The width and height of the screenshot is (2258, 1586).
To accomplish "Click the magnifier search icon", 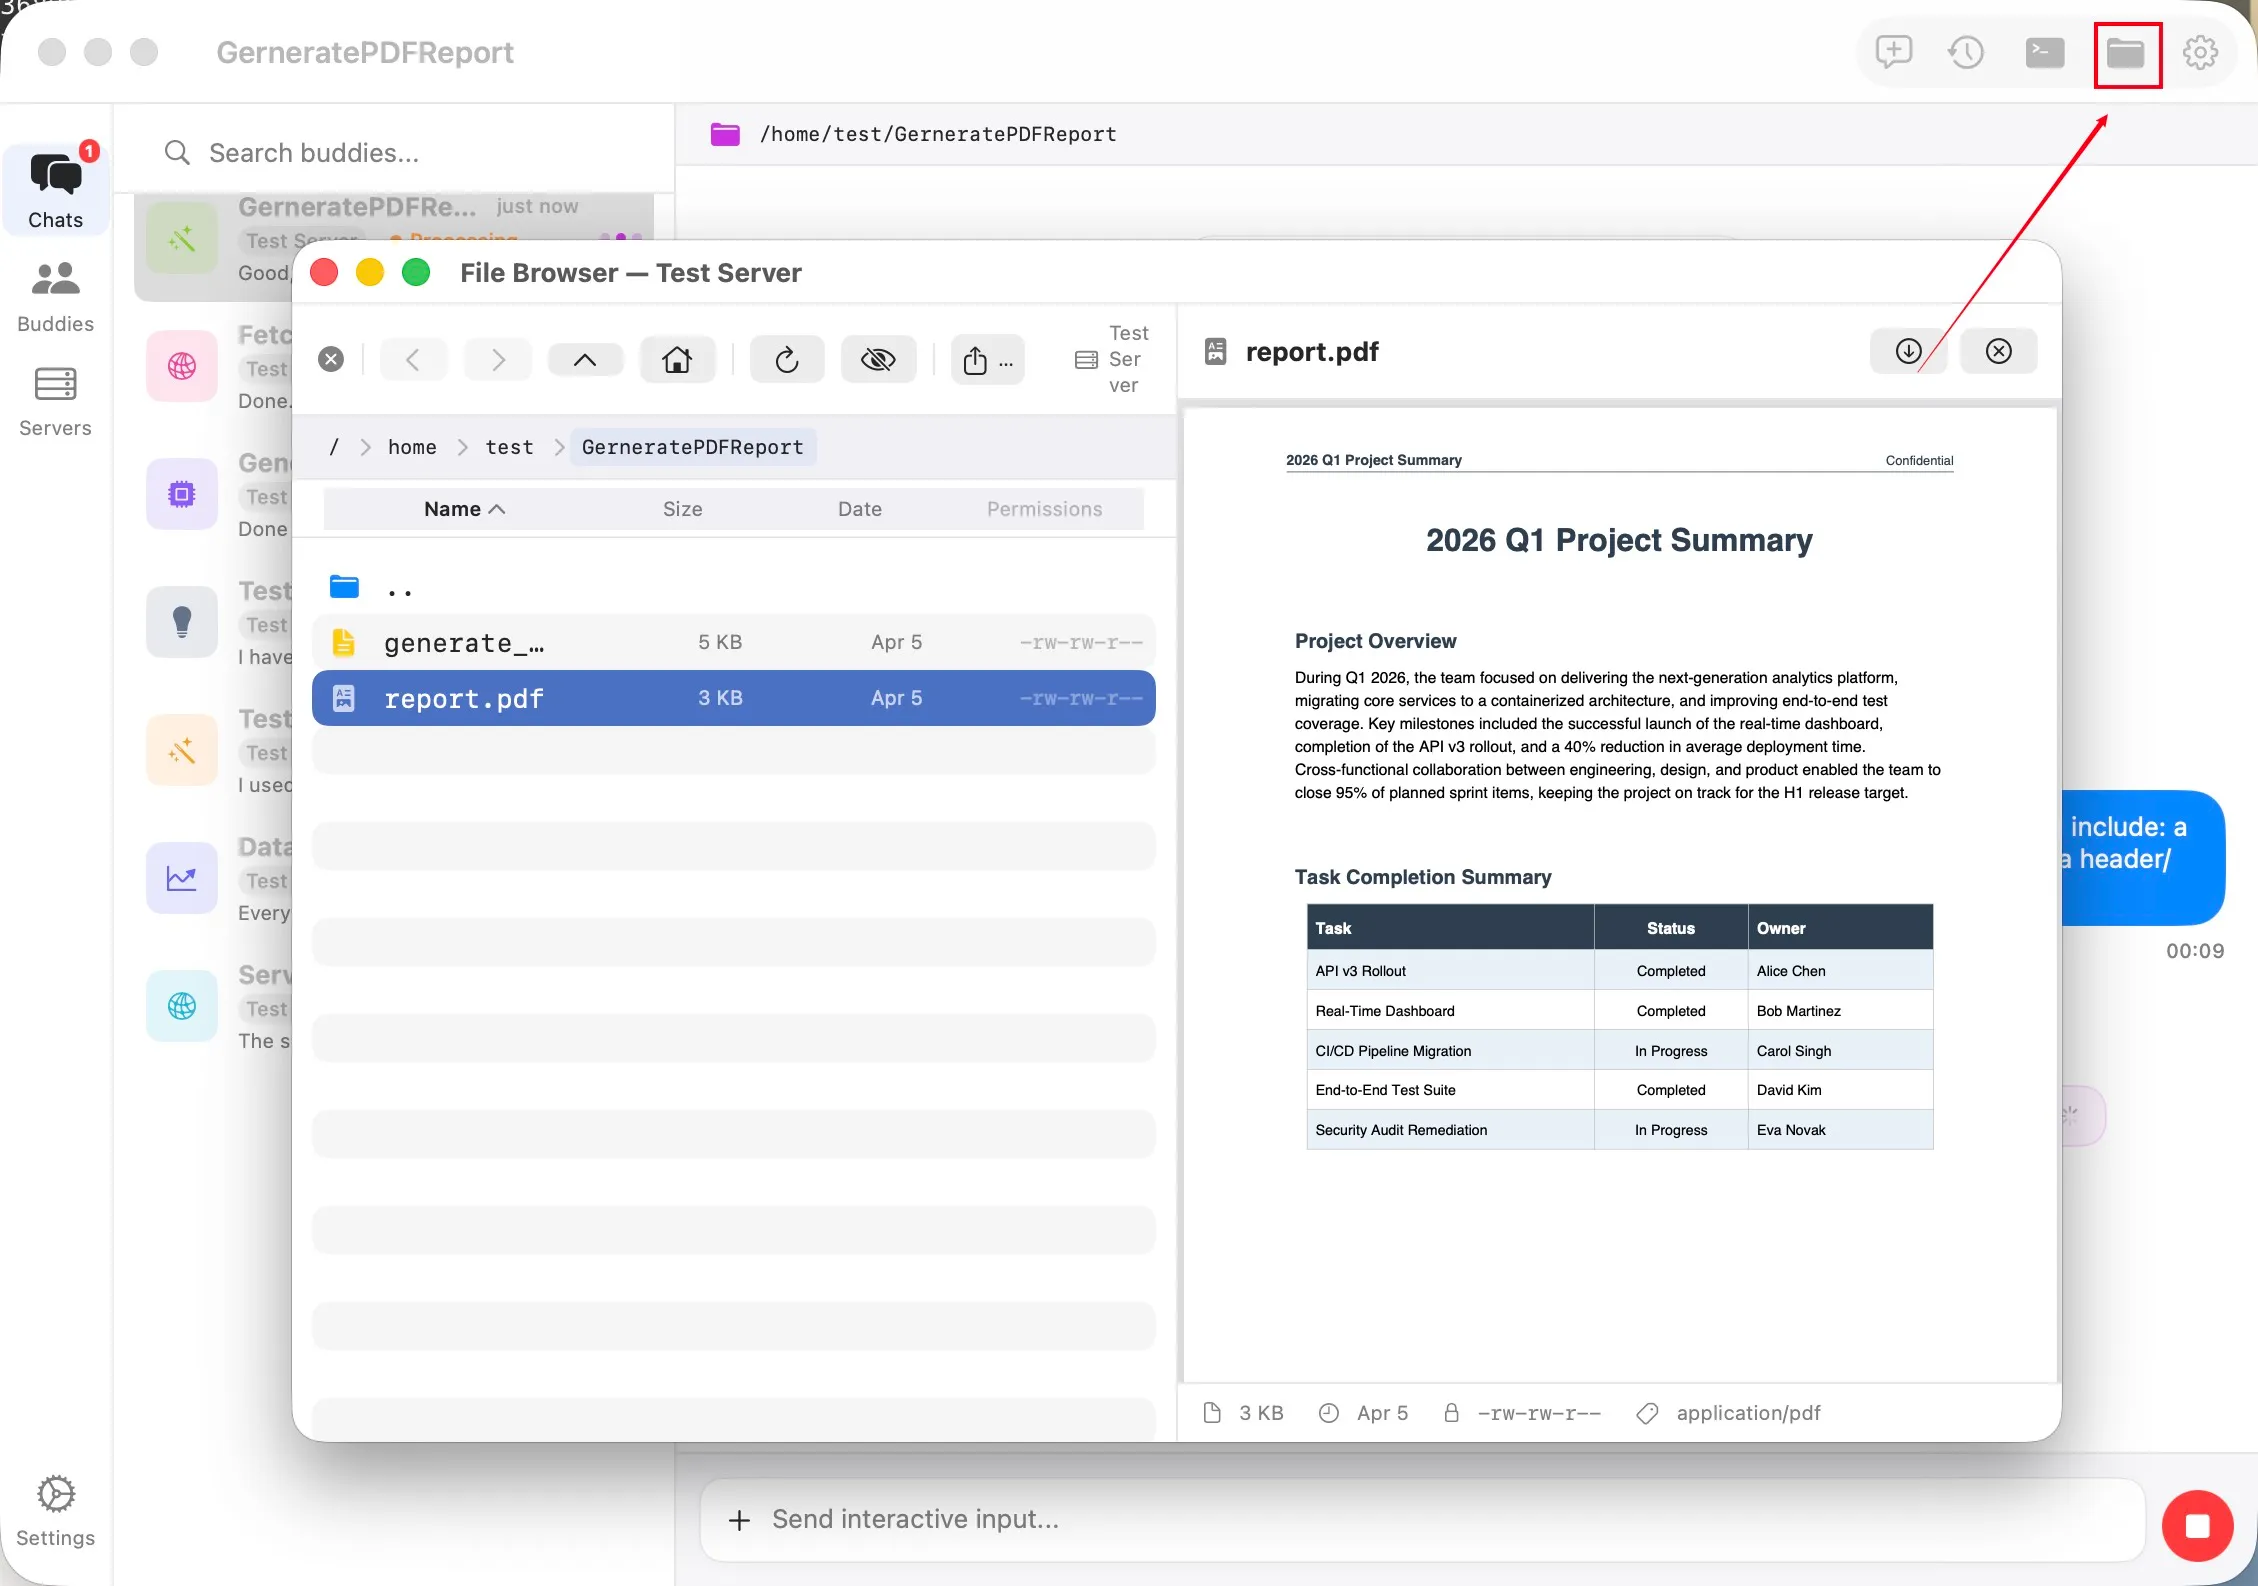I will click(x=177, y=153).
